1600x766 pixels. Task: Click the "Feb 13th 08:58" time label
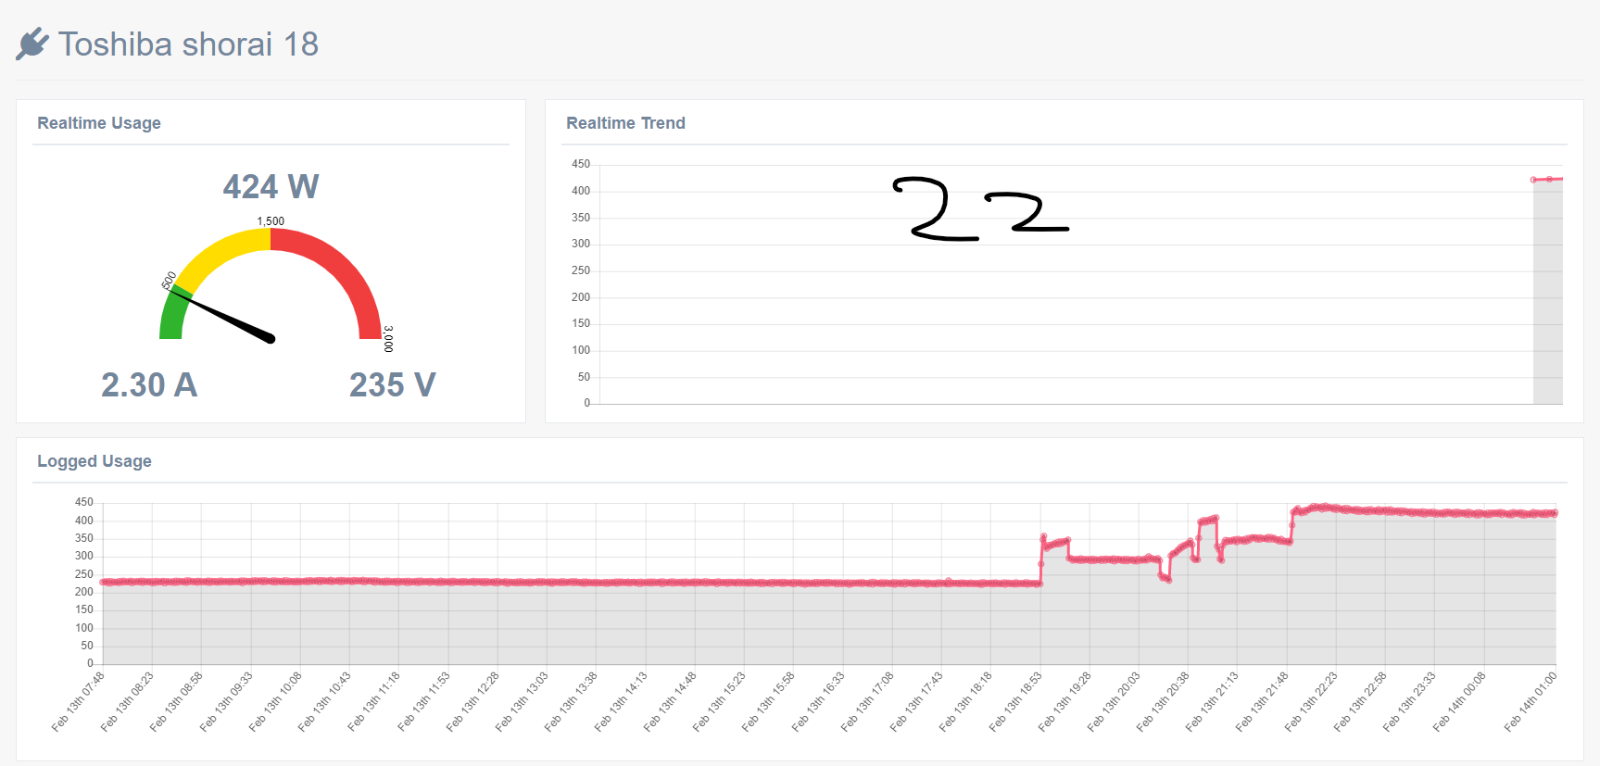pyautogui.click(x=176, y=702)
